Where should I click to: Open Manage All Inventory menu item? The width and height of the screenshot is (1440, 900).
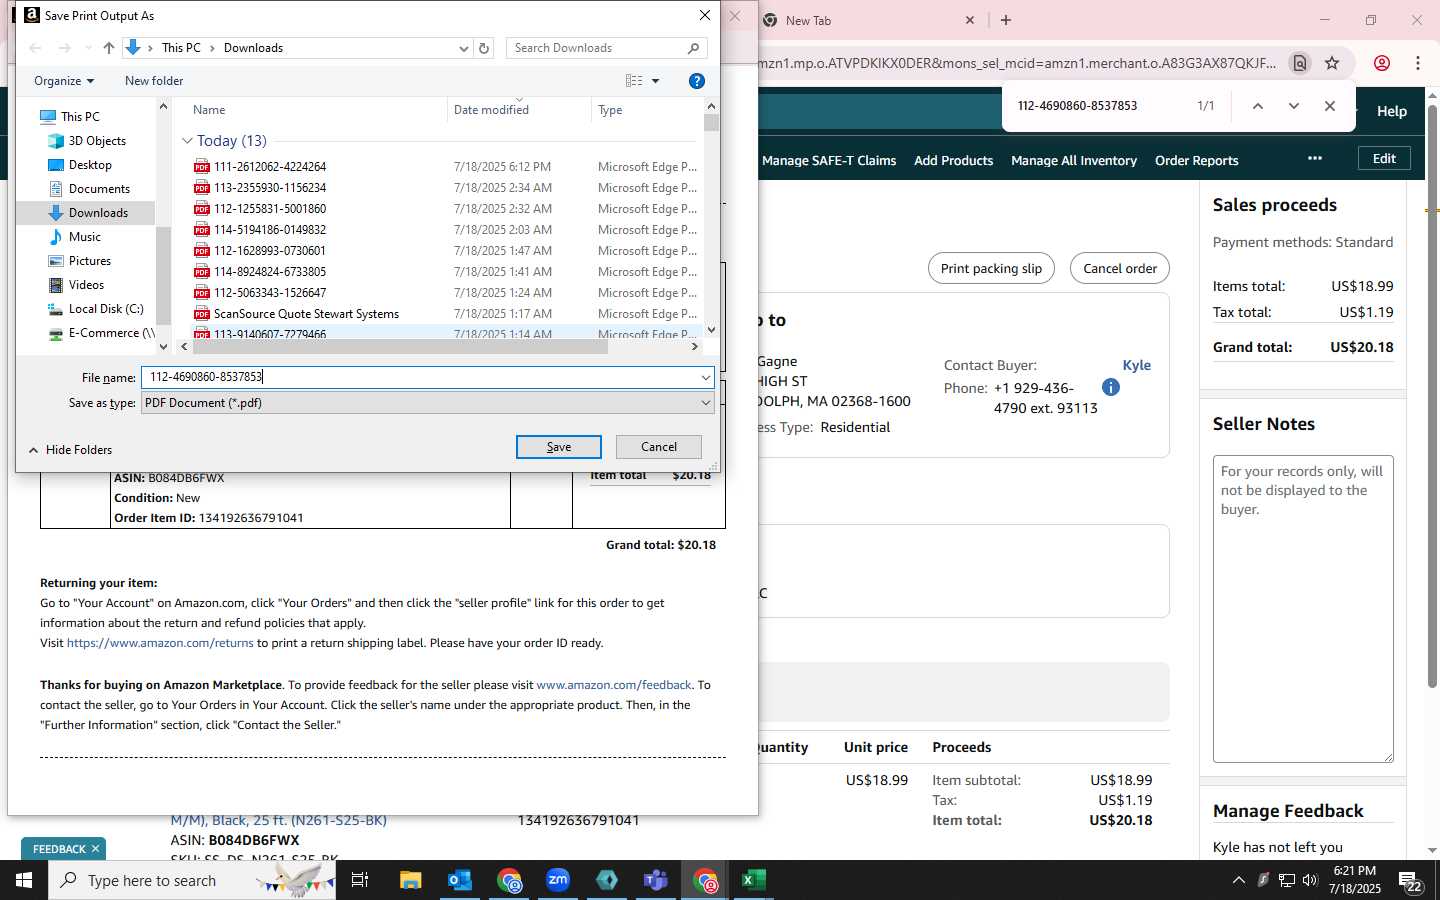click(1074, 160)
